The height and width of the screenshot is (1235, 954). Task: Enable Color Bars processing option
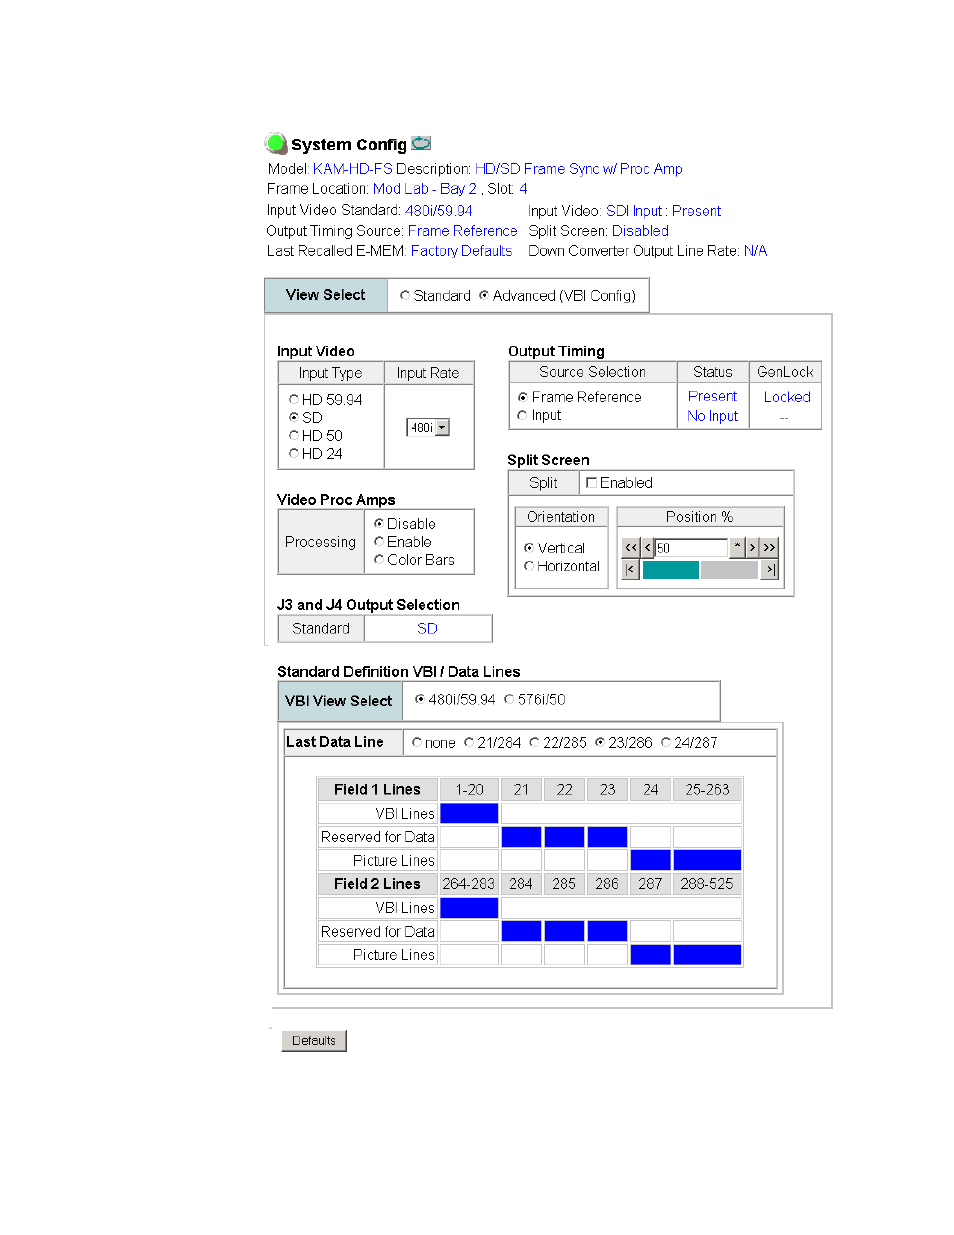pos(379,560)
